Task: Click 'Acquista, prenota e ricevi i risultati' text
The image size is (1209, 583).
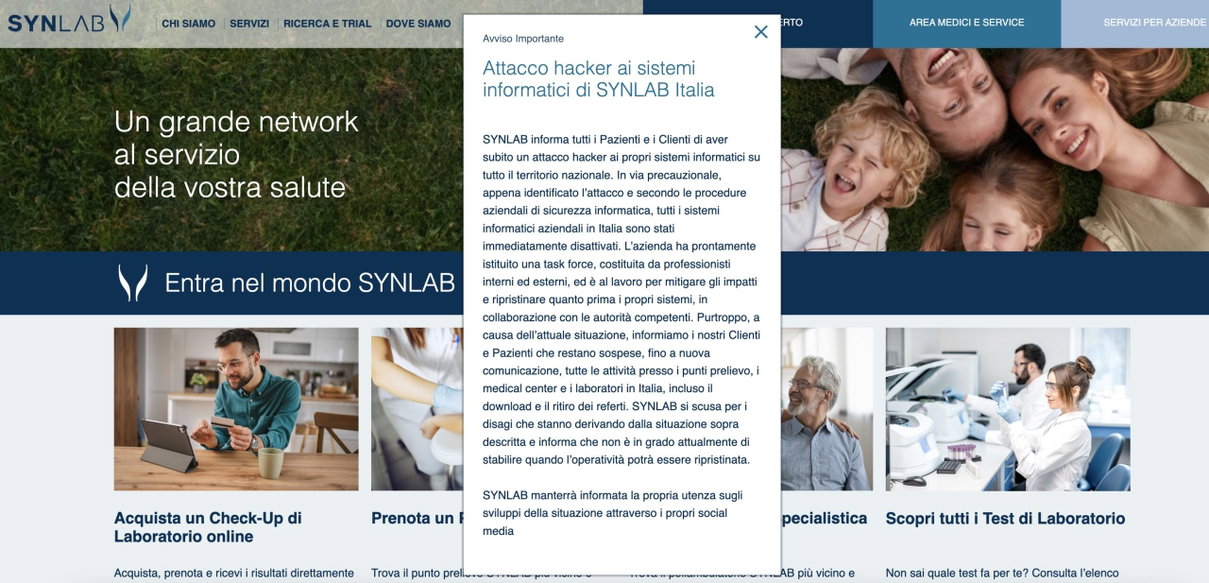Action: click(234, 573)
